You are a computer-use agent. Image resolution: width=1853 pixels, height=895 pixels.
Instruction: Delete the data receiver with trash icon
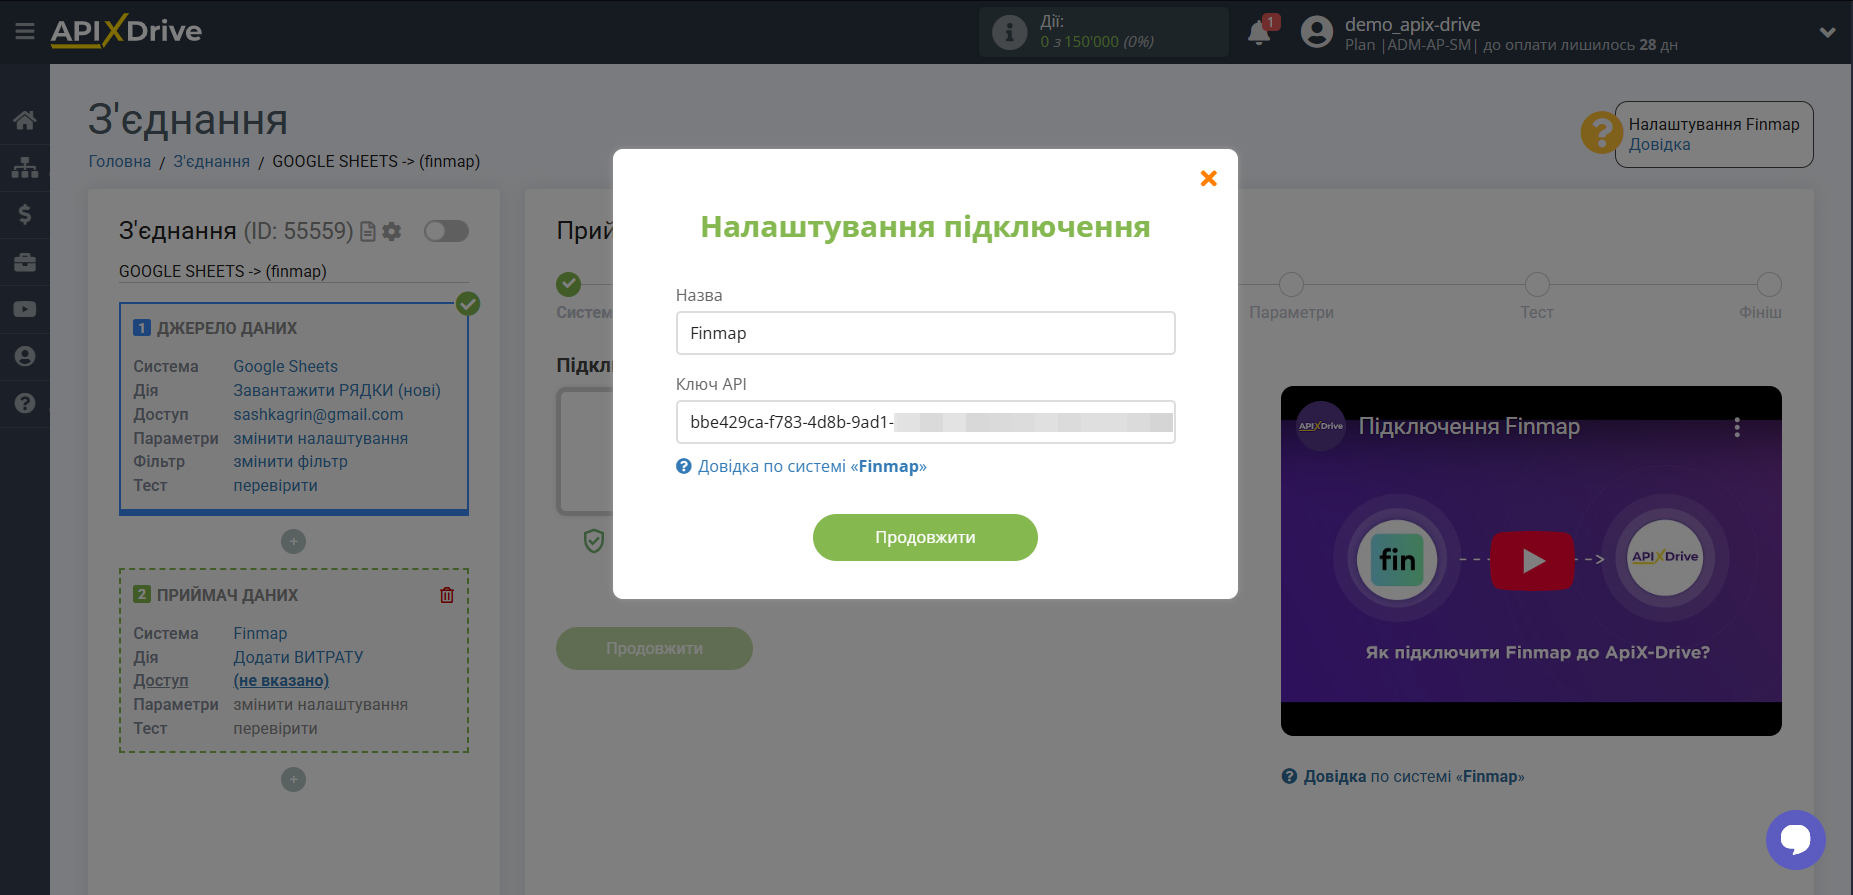coord(447,595)
